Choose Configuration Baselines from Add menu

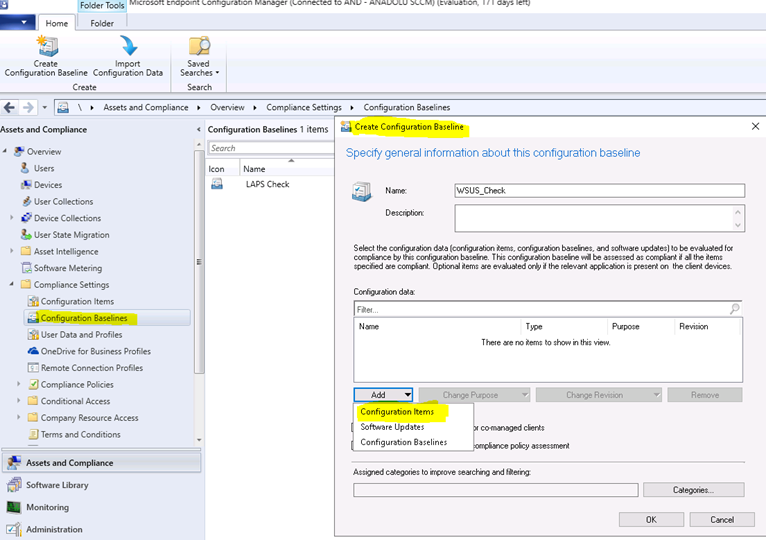pos(404,442)
